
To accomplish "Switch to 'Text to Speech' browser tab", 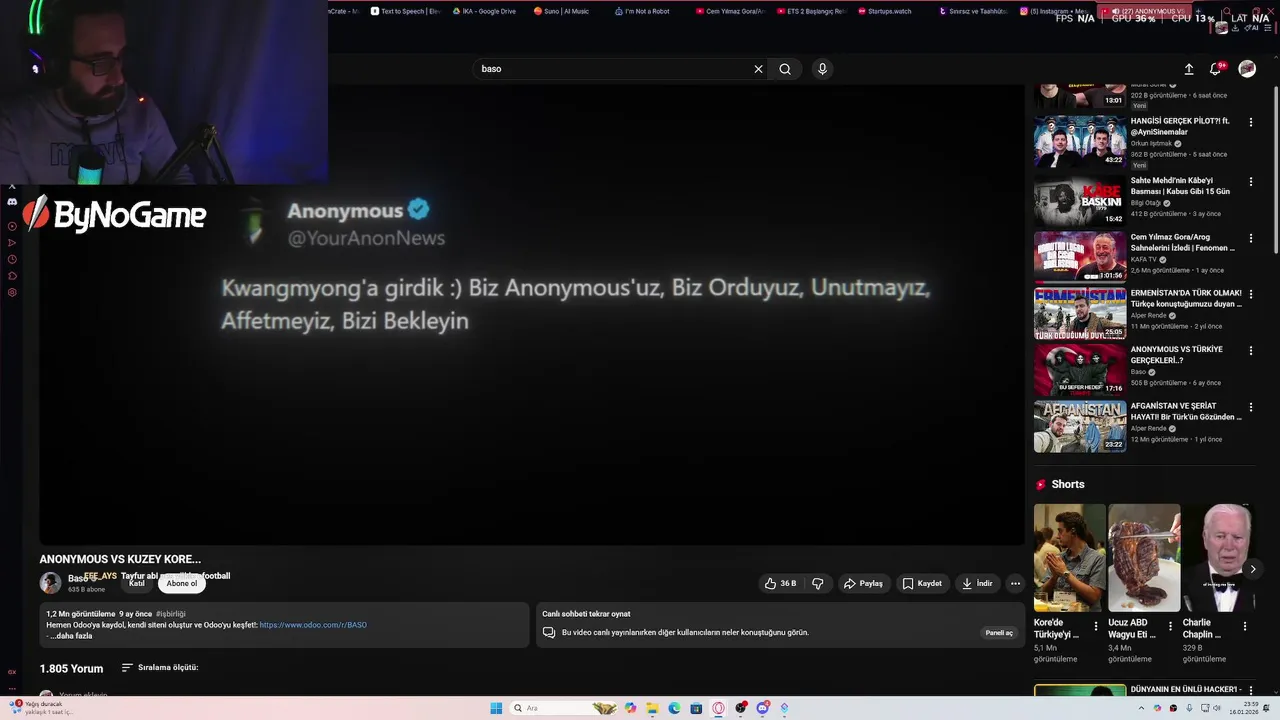I will 405,11.
